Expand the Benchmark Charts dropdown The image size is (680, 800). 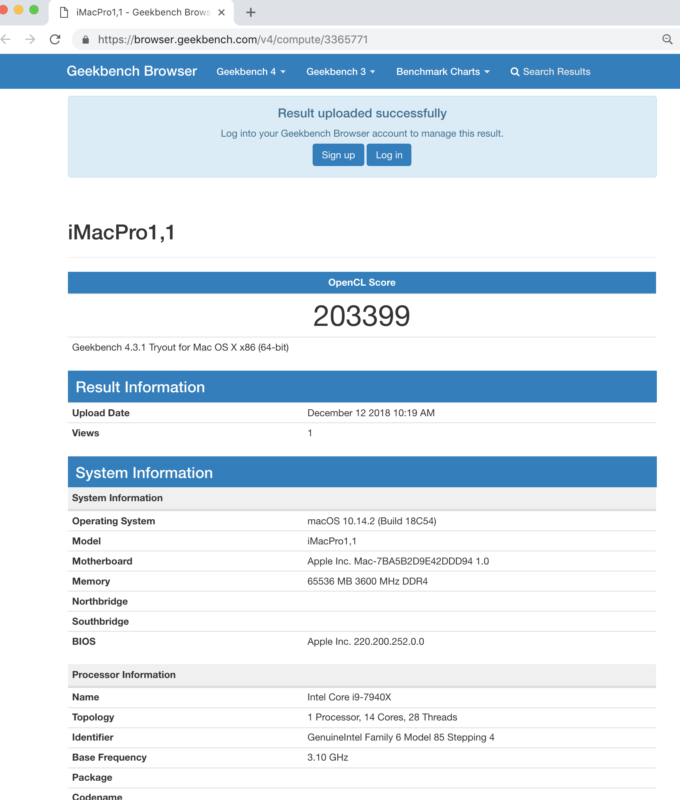pos(443,72)
